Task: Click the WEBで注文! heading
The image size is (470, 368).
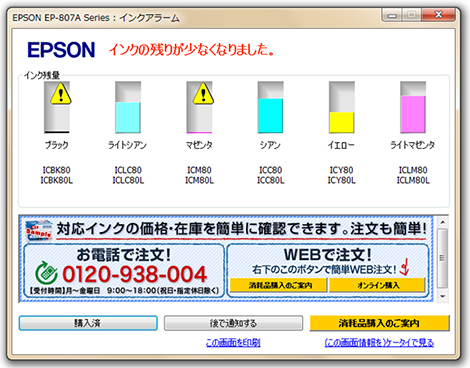Action: (328, 255)
